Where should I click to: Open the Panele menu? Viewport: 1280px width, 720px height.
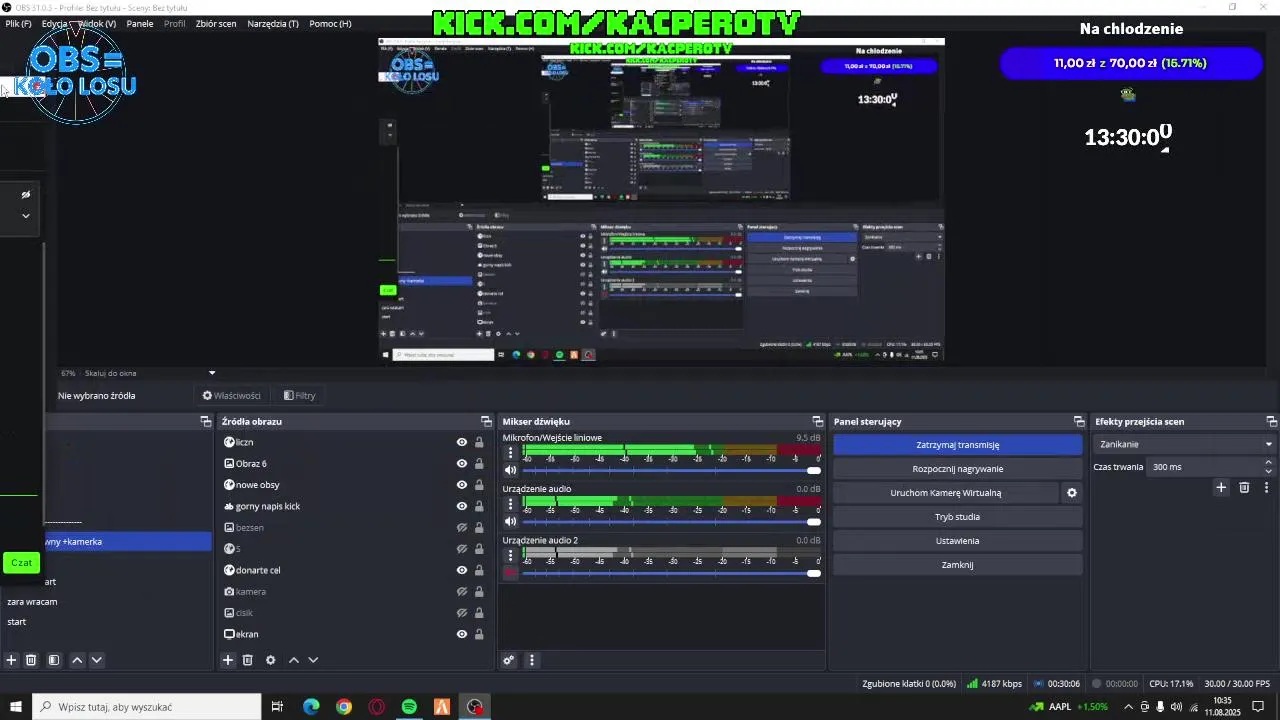[140, 23]
